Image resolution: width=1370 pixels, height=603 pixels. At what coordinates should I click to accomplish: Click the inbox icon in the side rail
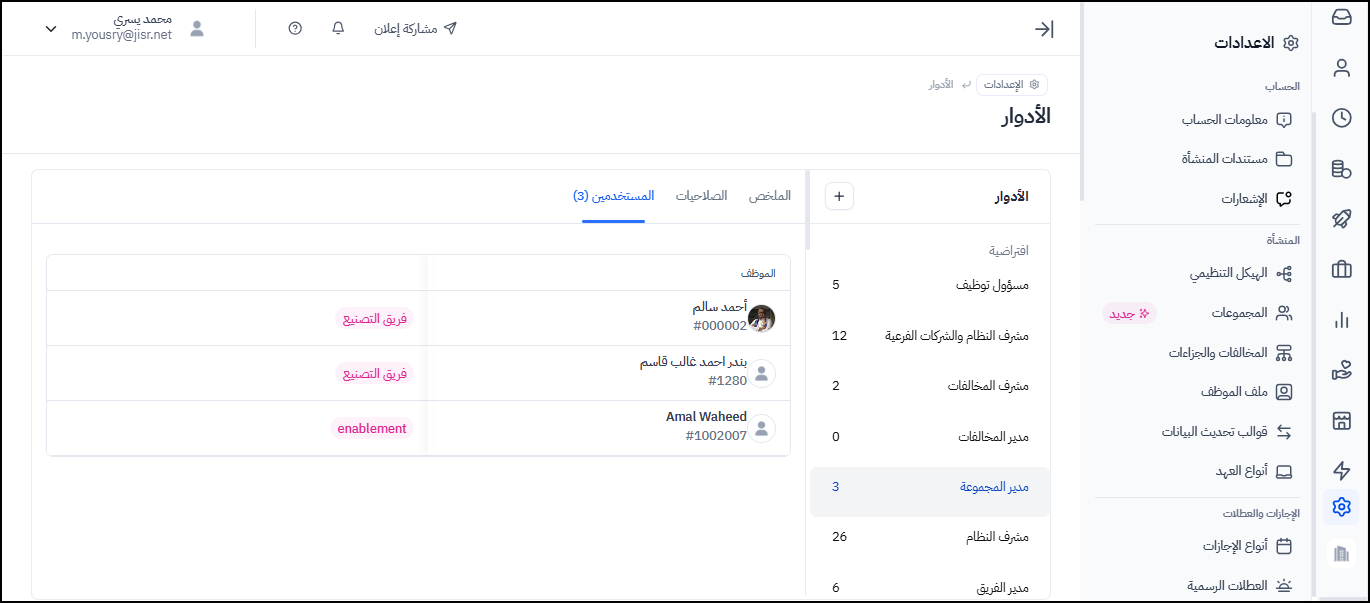click(1341, 17)
